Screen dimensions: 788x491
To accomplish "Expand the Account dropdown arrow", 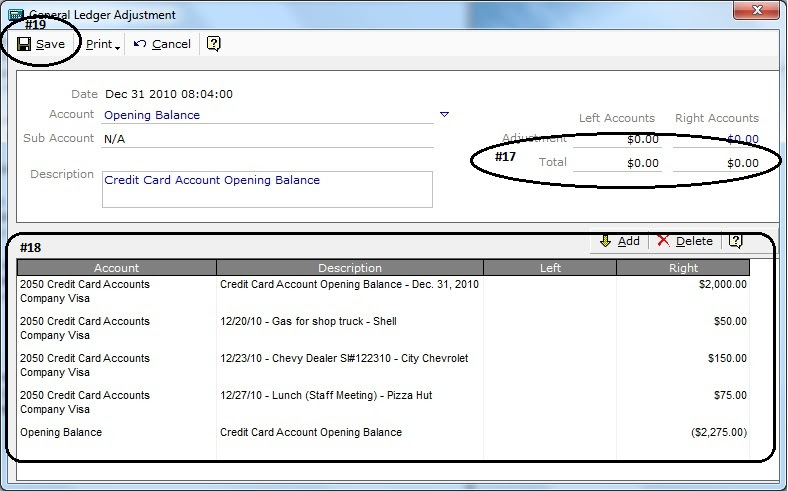I will pyautogui.click(x=444, y=115).
